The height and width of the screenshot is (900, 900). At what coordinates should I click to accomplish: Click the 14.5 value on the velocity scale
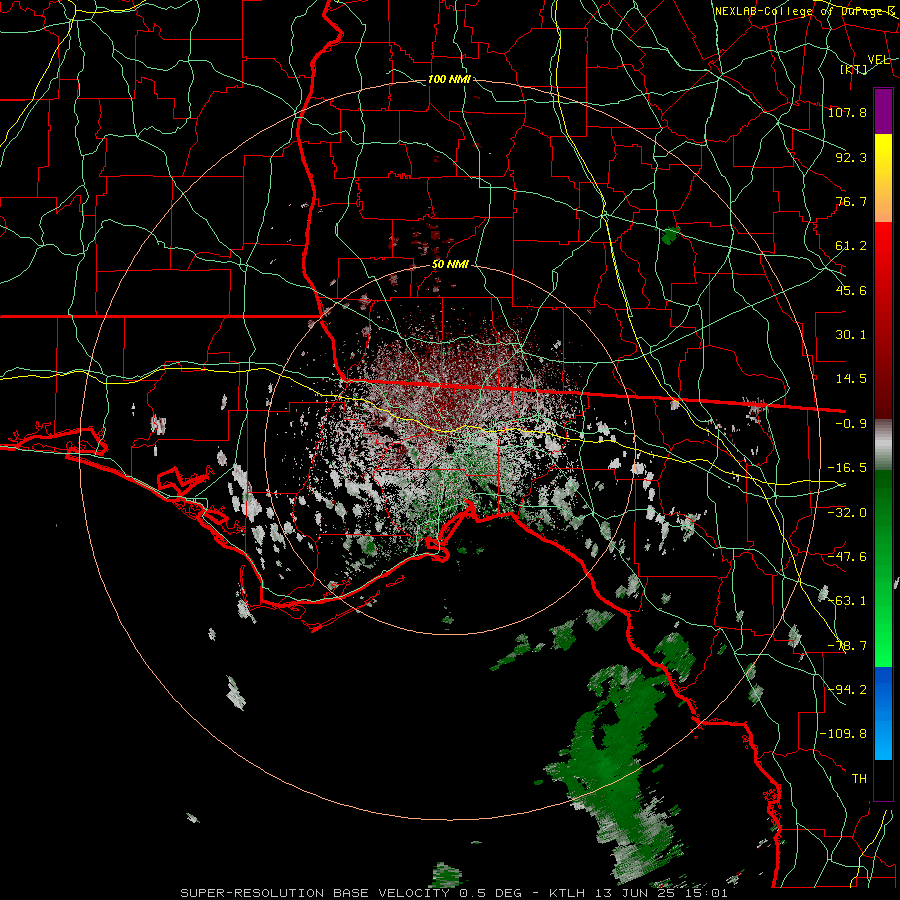tap(851, 379)
